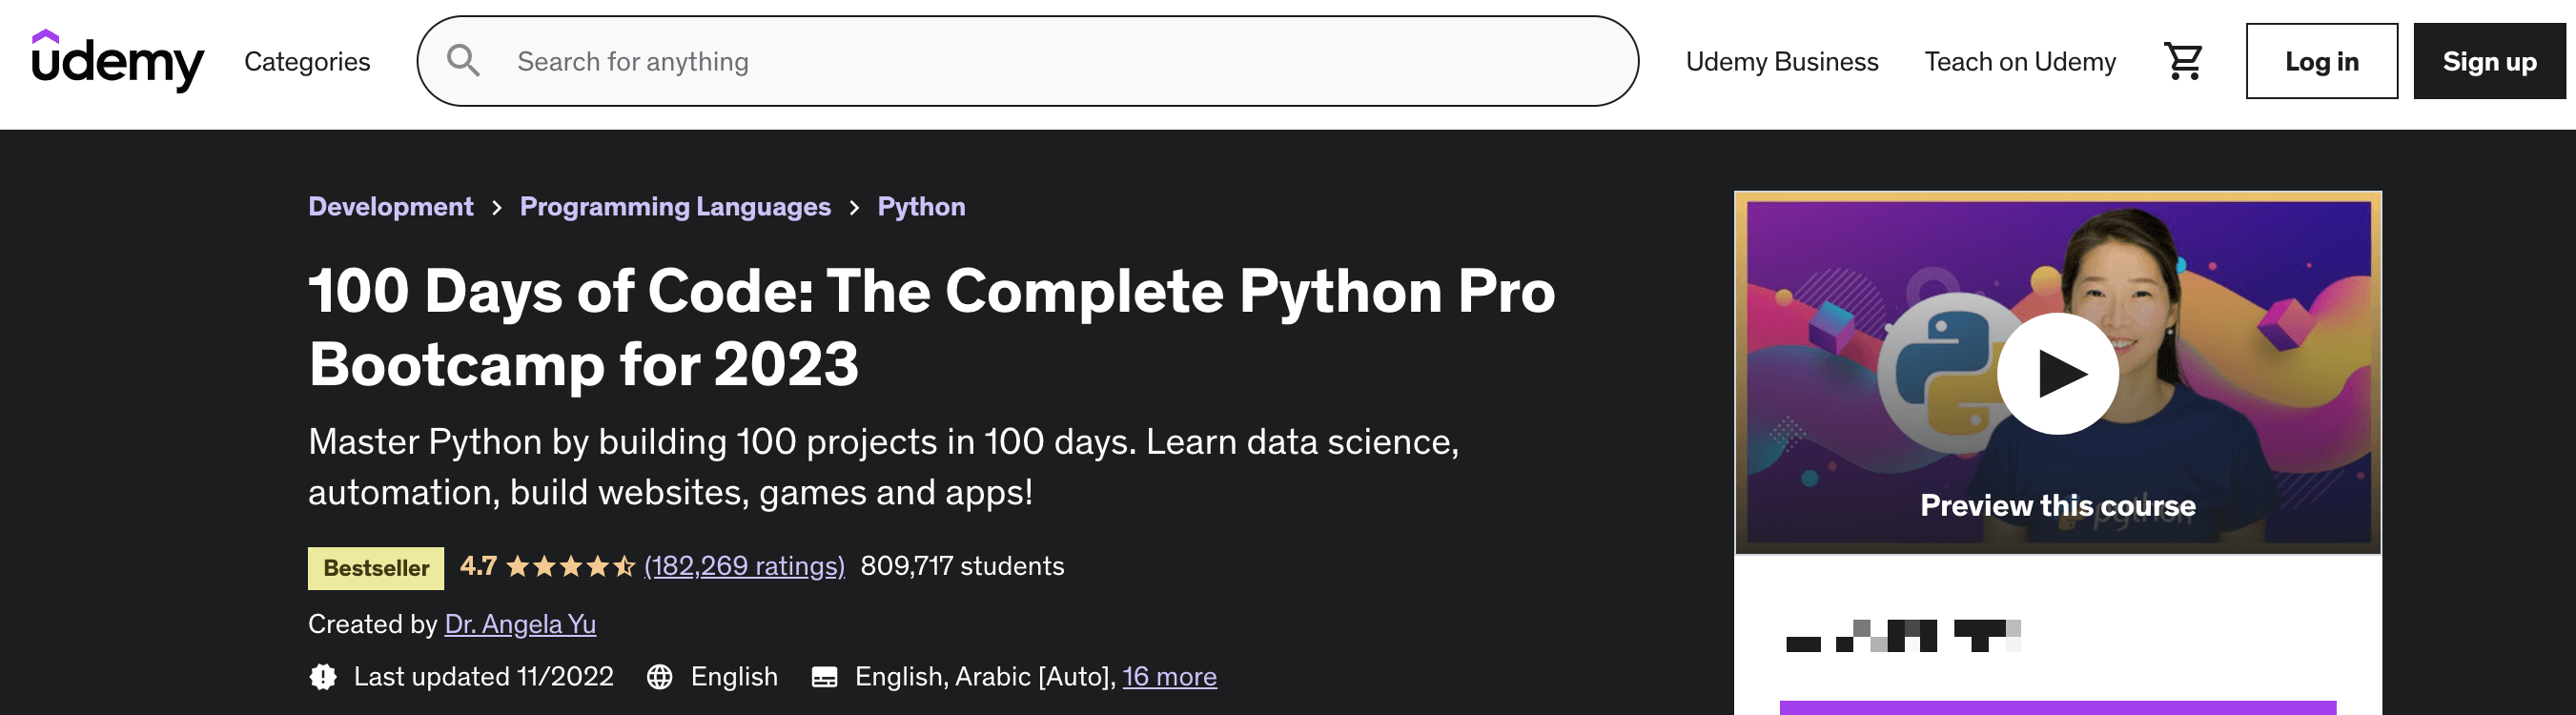
Task: Click the closed captions icon
Action: [x=824, y=677]
